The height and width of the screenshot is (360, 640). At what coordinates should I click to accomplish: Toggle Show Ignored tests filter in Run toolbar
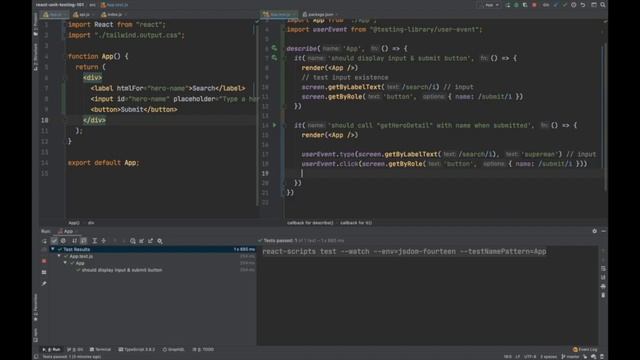(x=63, y=241)
